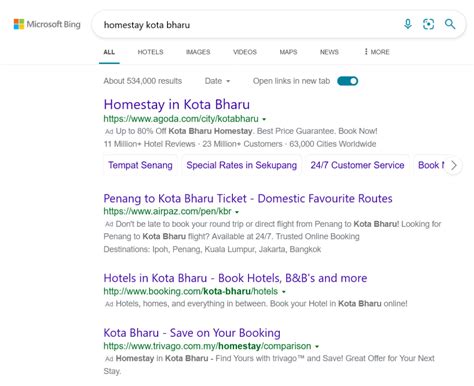The height and width of the screenshot is (386, 474).
Task: Click the Tempat Senang sitelink
Action: tap(140, 165)
